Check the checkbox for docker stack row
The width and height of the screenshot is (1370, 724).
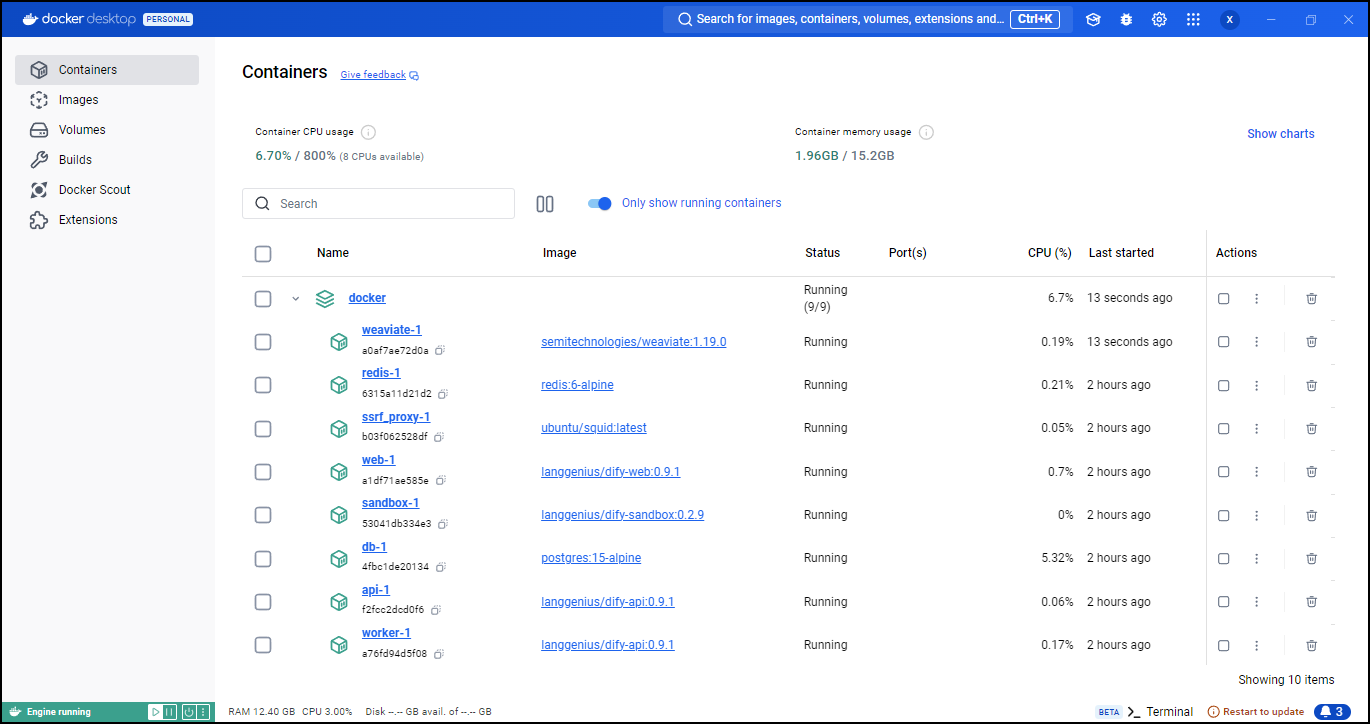point(263,299)
